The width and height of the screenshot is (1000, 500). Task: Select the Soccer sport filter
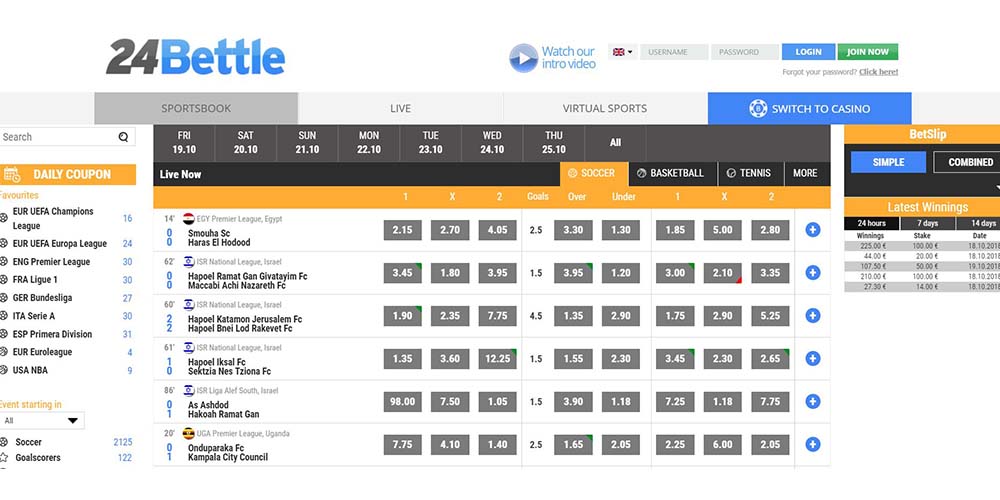594,173
